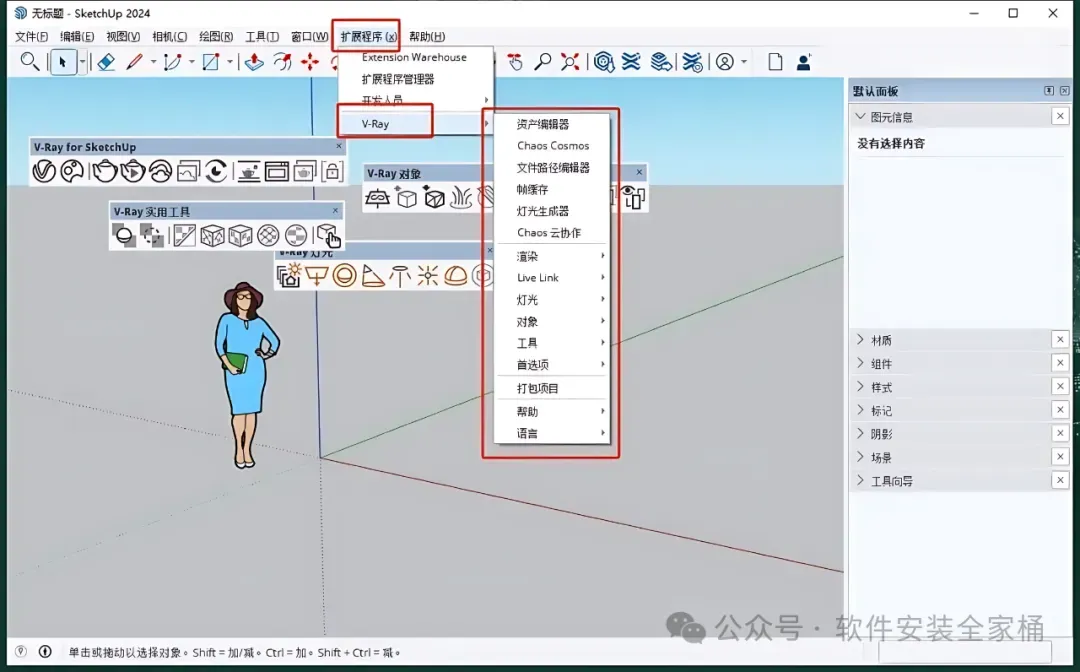This screenshot has height=672, width=1080.
Task: Click the V-Ray fur object icon
Action: (x=461, y=198)
